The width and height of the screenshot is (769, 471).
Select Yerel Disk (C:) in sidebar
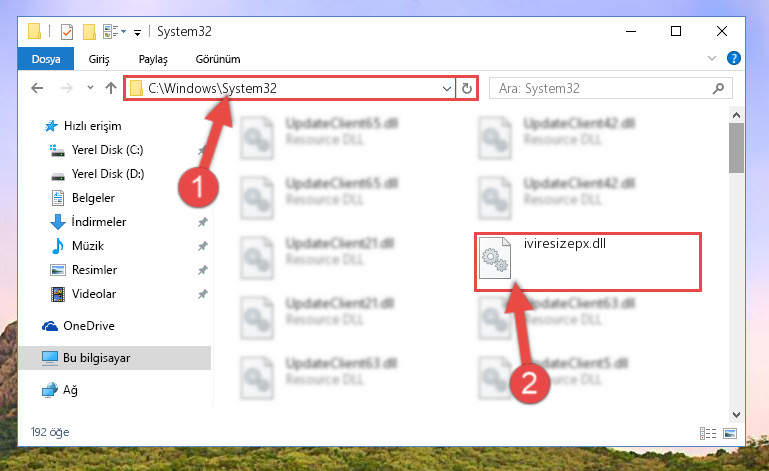tap(107, 150)
